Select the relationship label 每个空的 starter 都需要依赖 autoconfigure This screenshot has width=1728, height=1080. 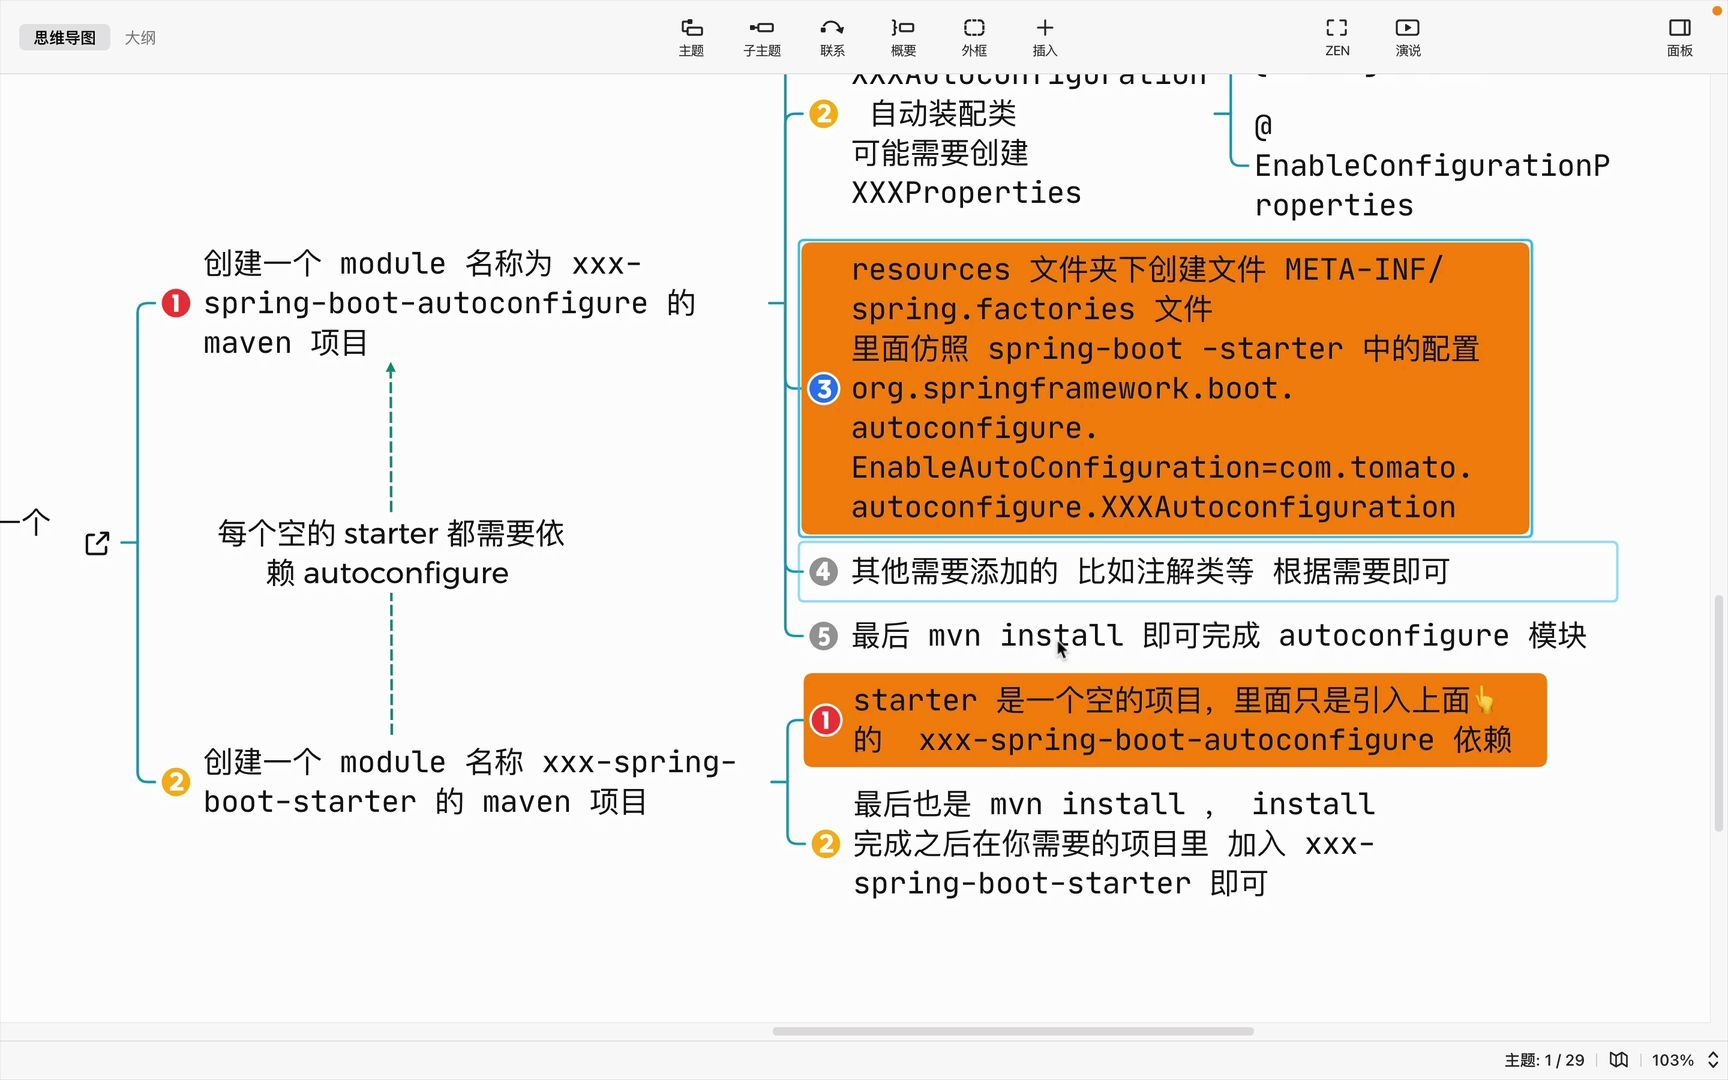391,553
